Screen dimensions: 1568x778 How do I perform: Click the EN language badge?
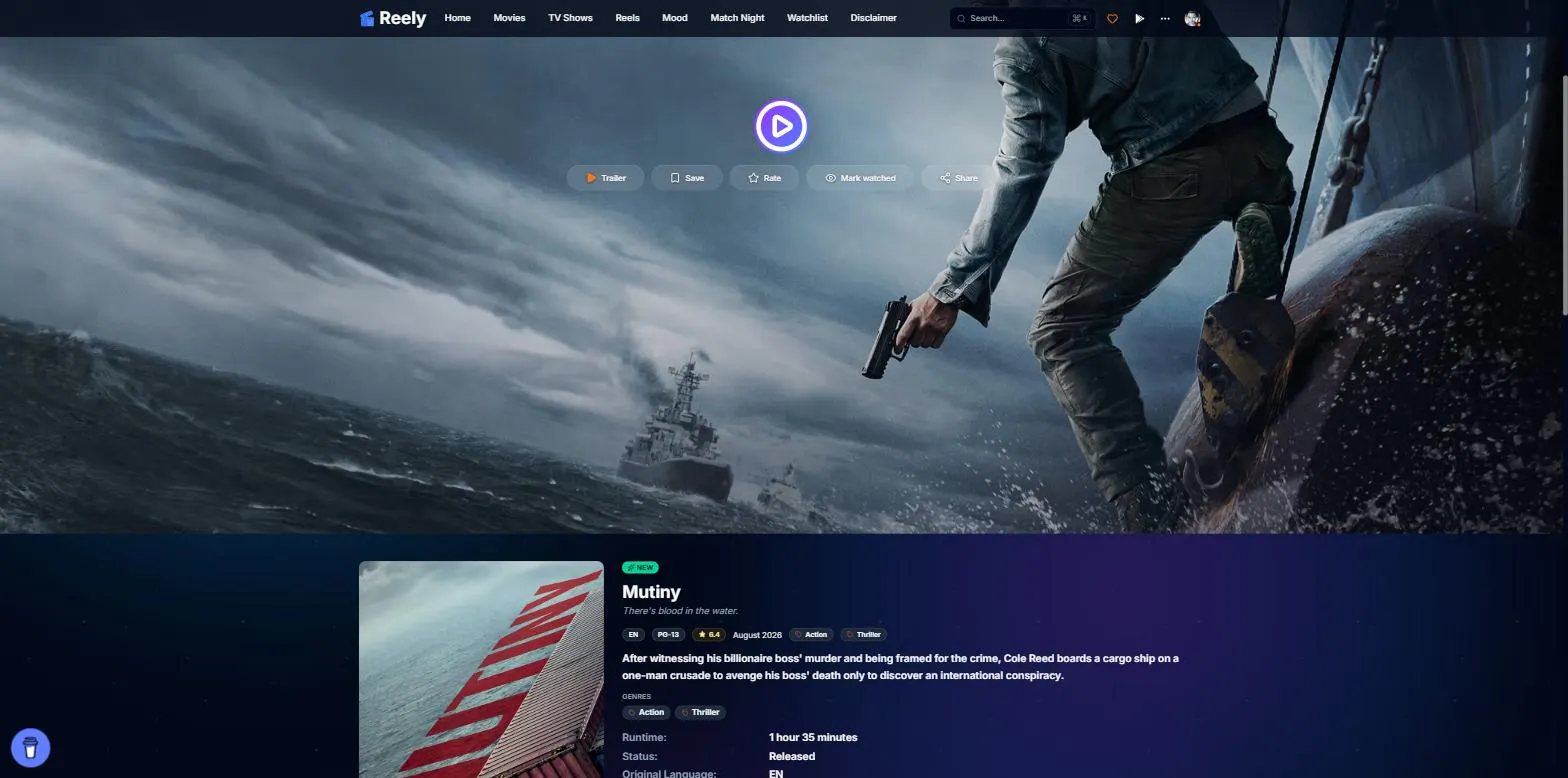(633, 635)
